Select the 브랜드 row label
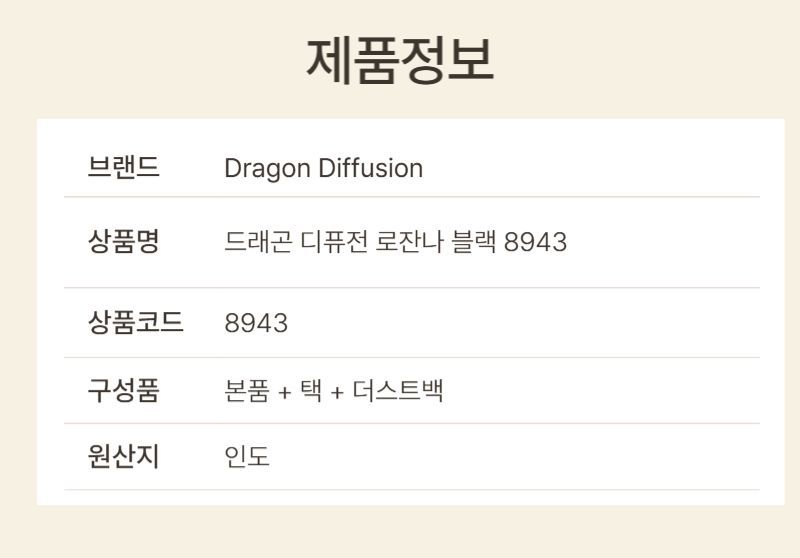Viewport: 800px width, 558px height. pos(123,168)
